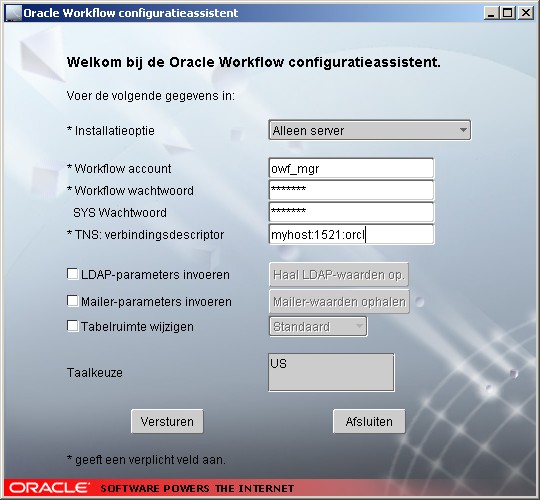540x500 pixels.
Task: Minimize the configuratieassistent window
Action: pyautogui.click(x=491, y=13)
